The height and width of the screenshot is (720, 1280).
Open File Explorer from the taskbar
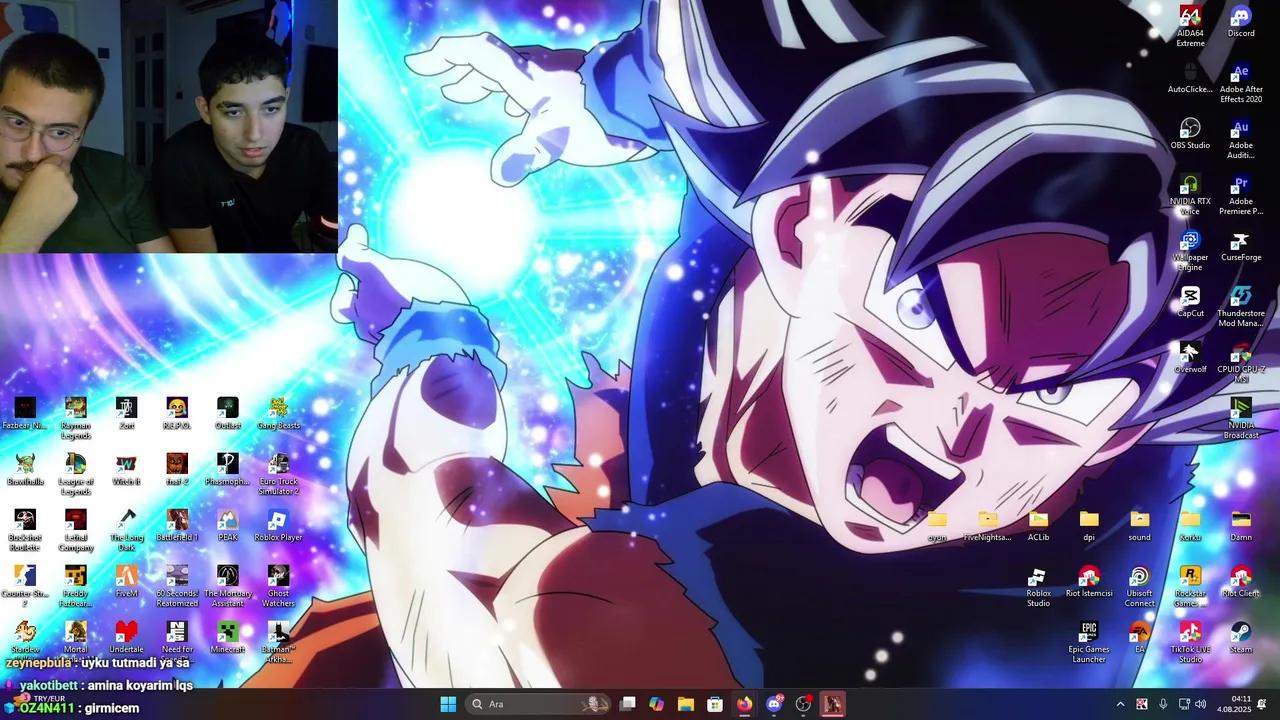tap(685, 704)
